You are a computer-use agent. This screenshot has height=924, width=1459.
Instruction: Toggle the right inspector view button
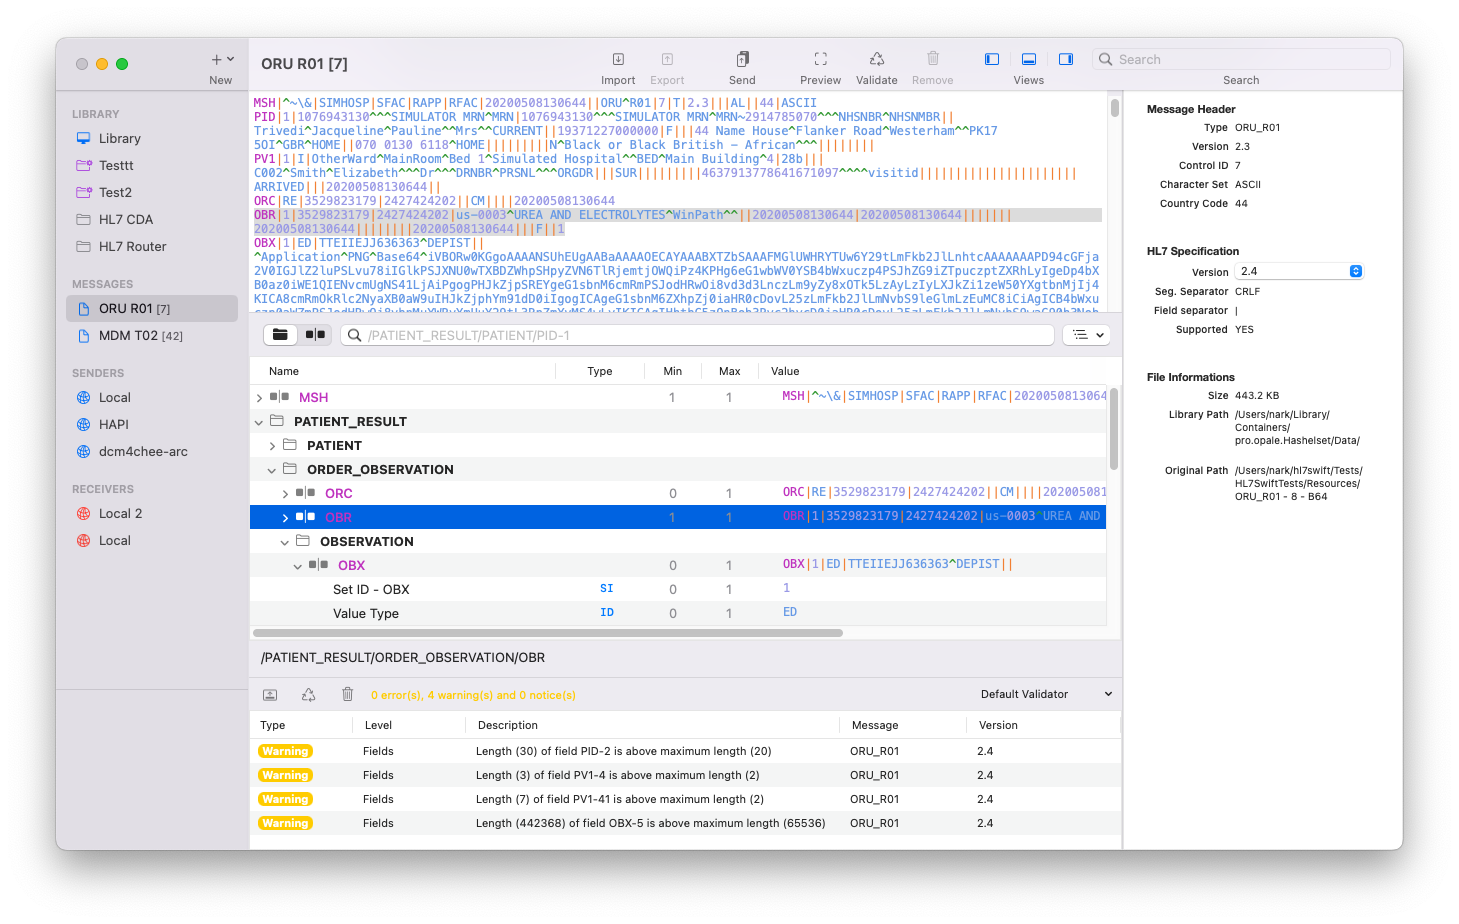(1066, 60)
